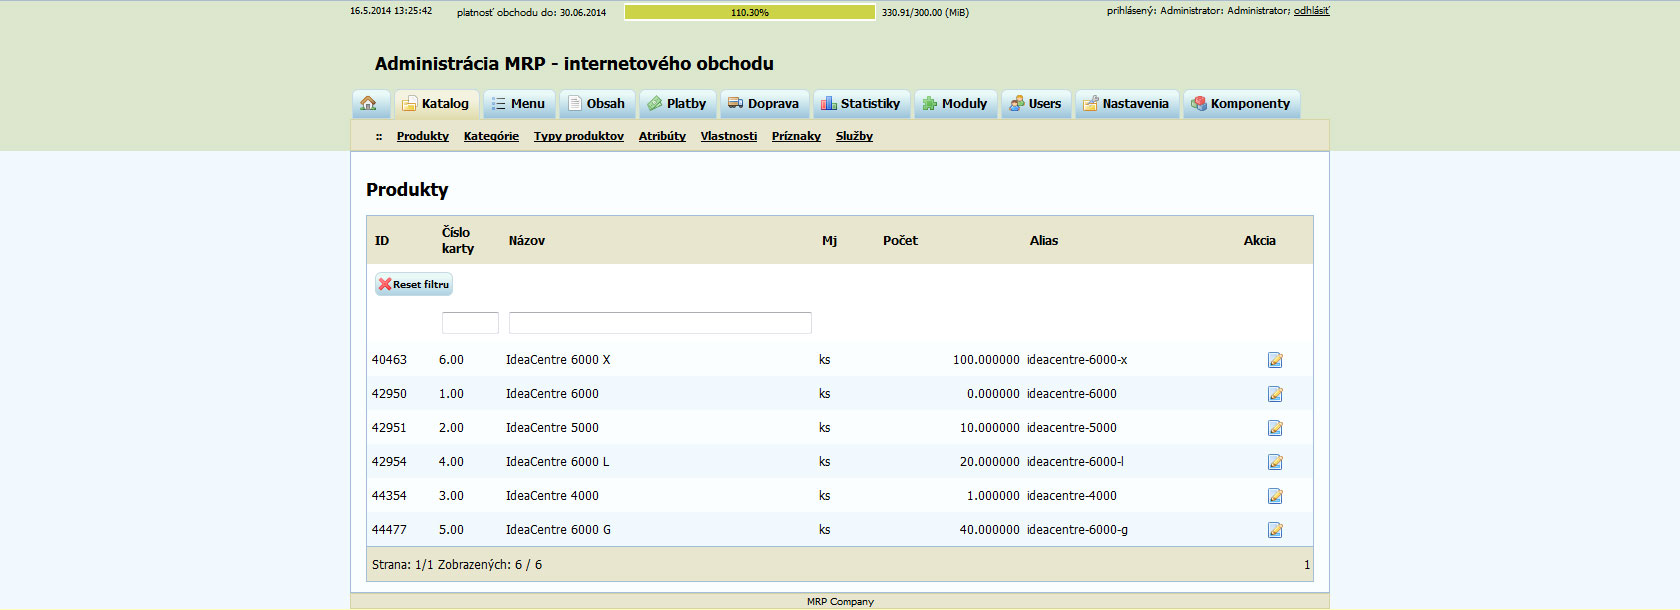Click quantity 100.000000
Image resolution: width=1680 pixels, height=610 pixels.
tap(986, 360)
